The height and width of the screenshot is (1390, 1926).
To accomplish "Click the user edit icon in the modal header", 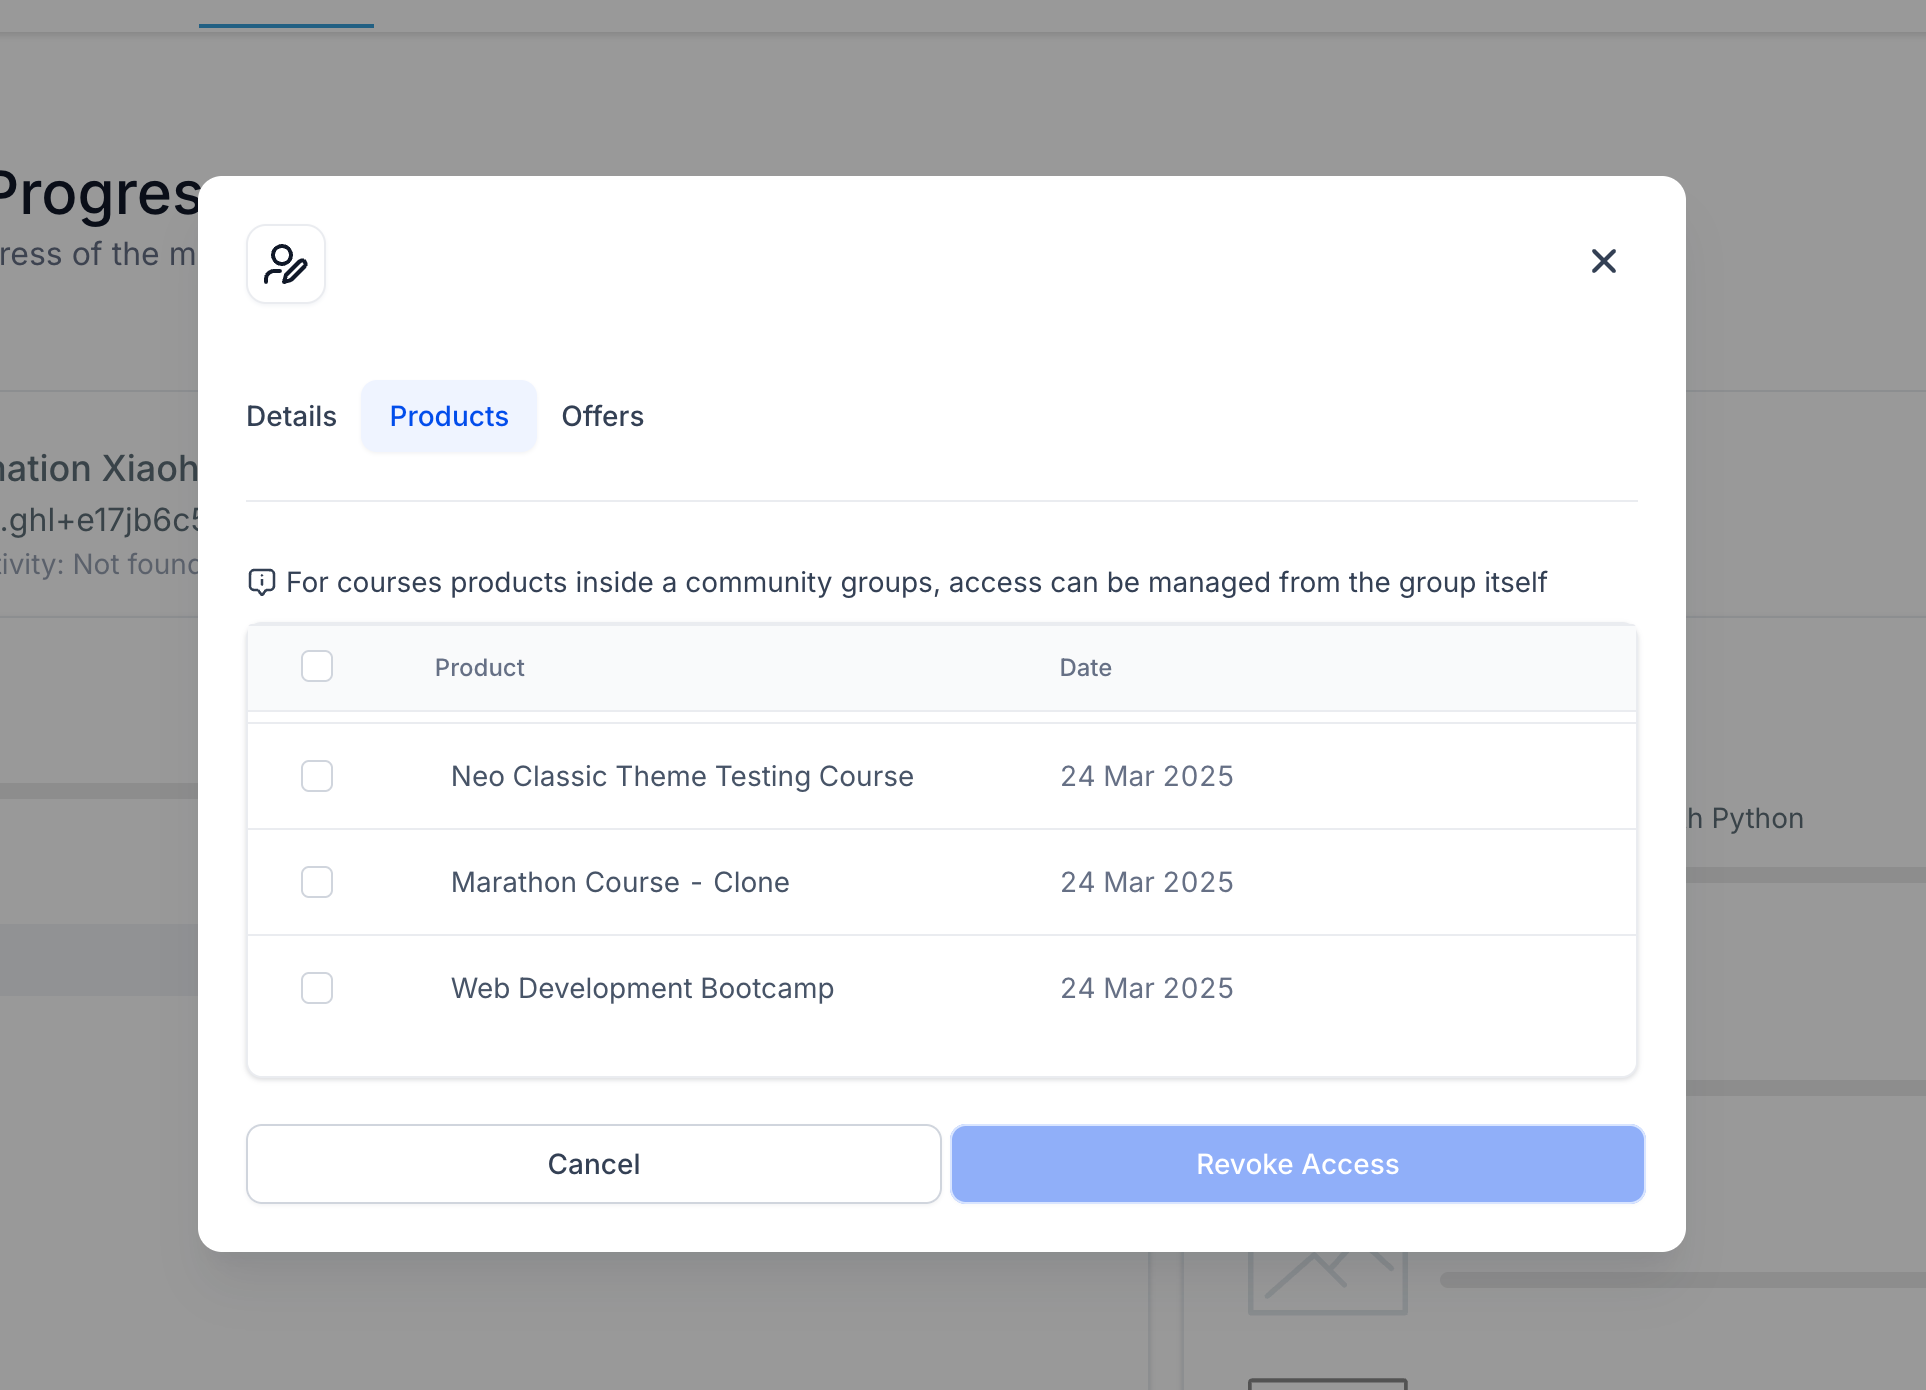I will 286,264.
